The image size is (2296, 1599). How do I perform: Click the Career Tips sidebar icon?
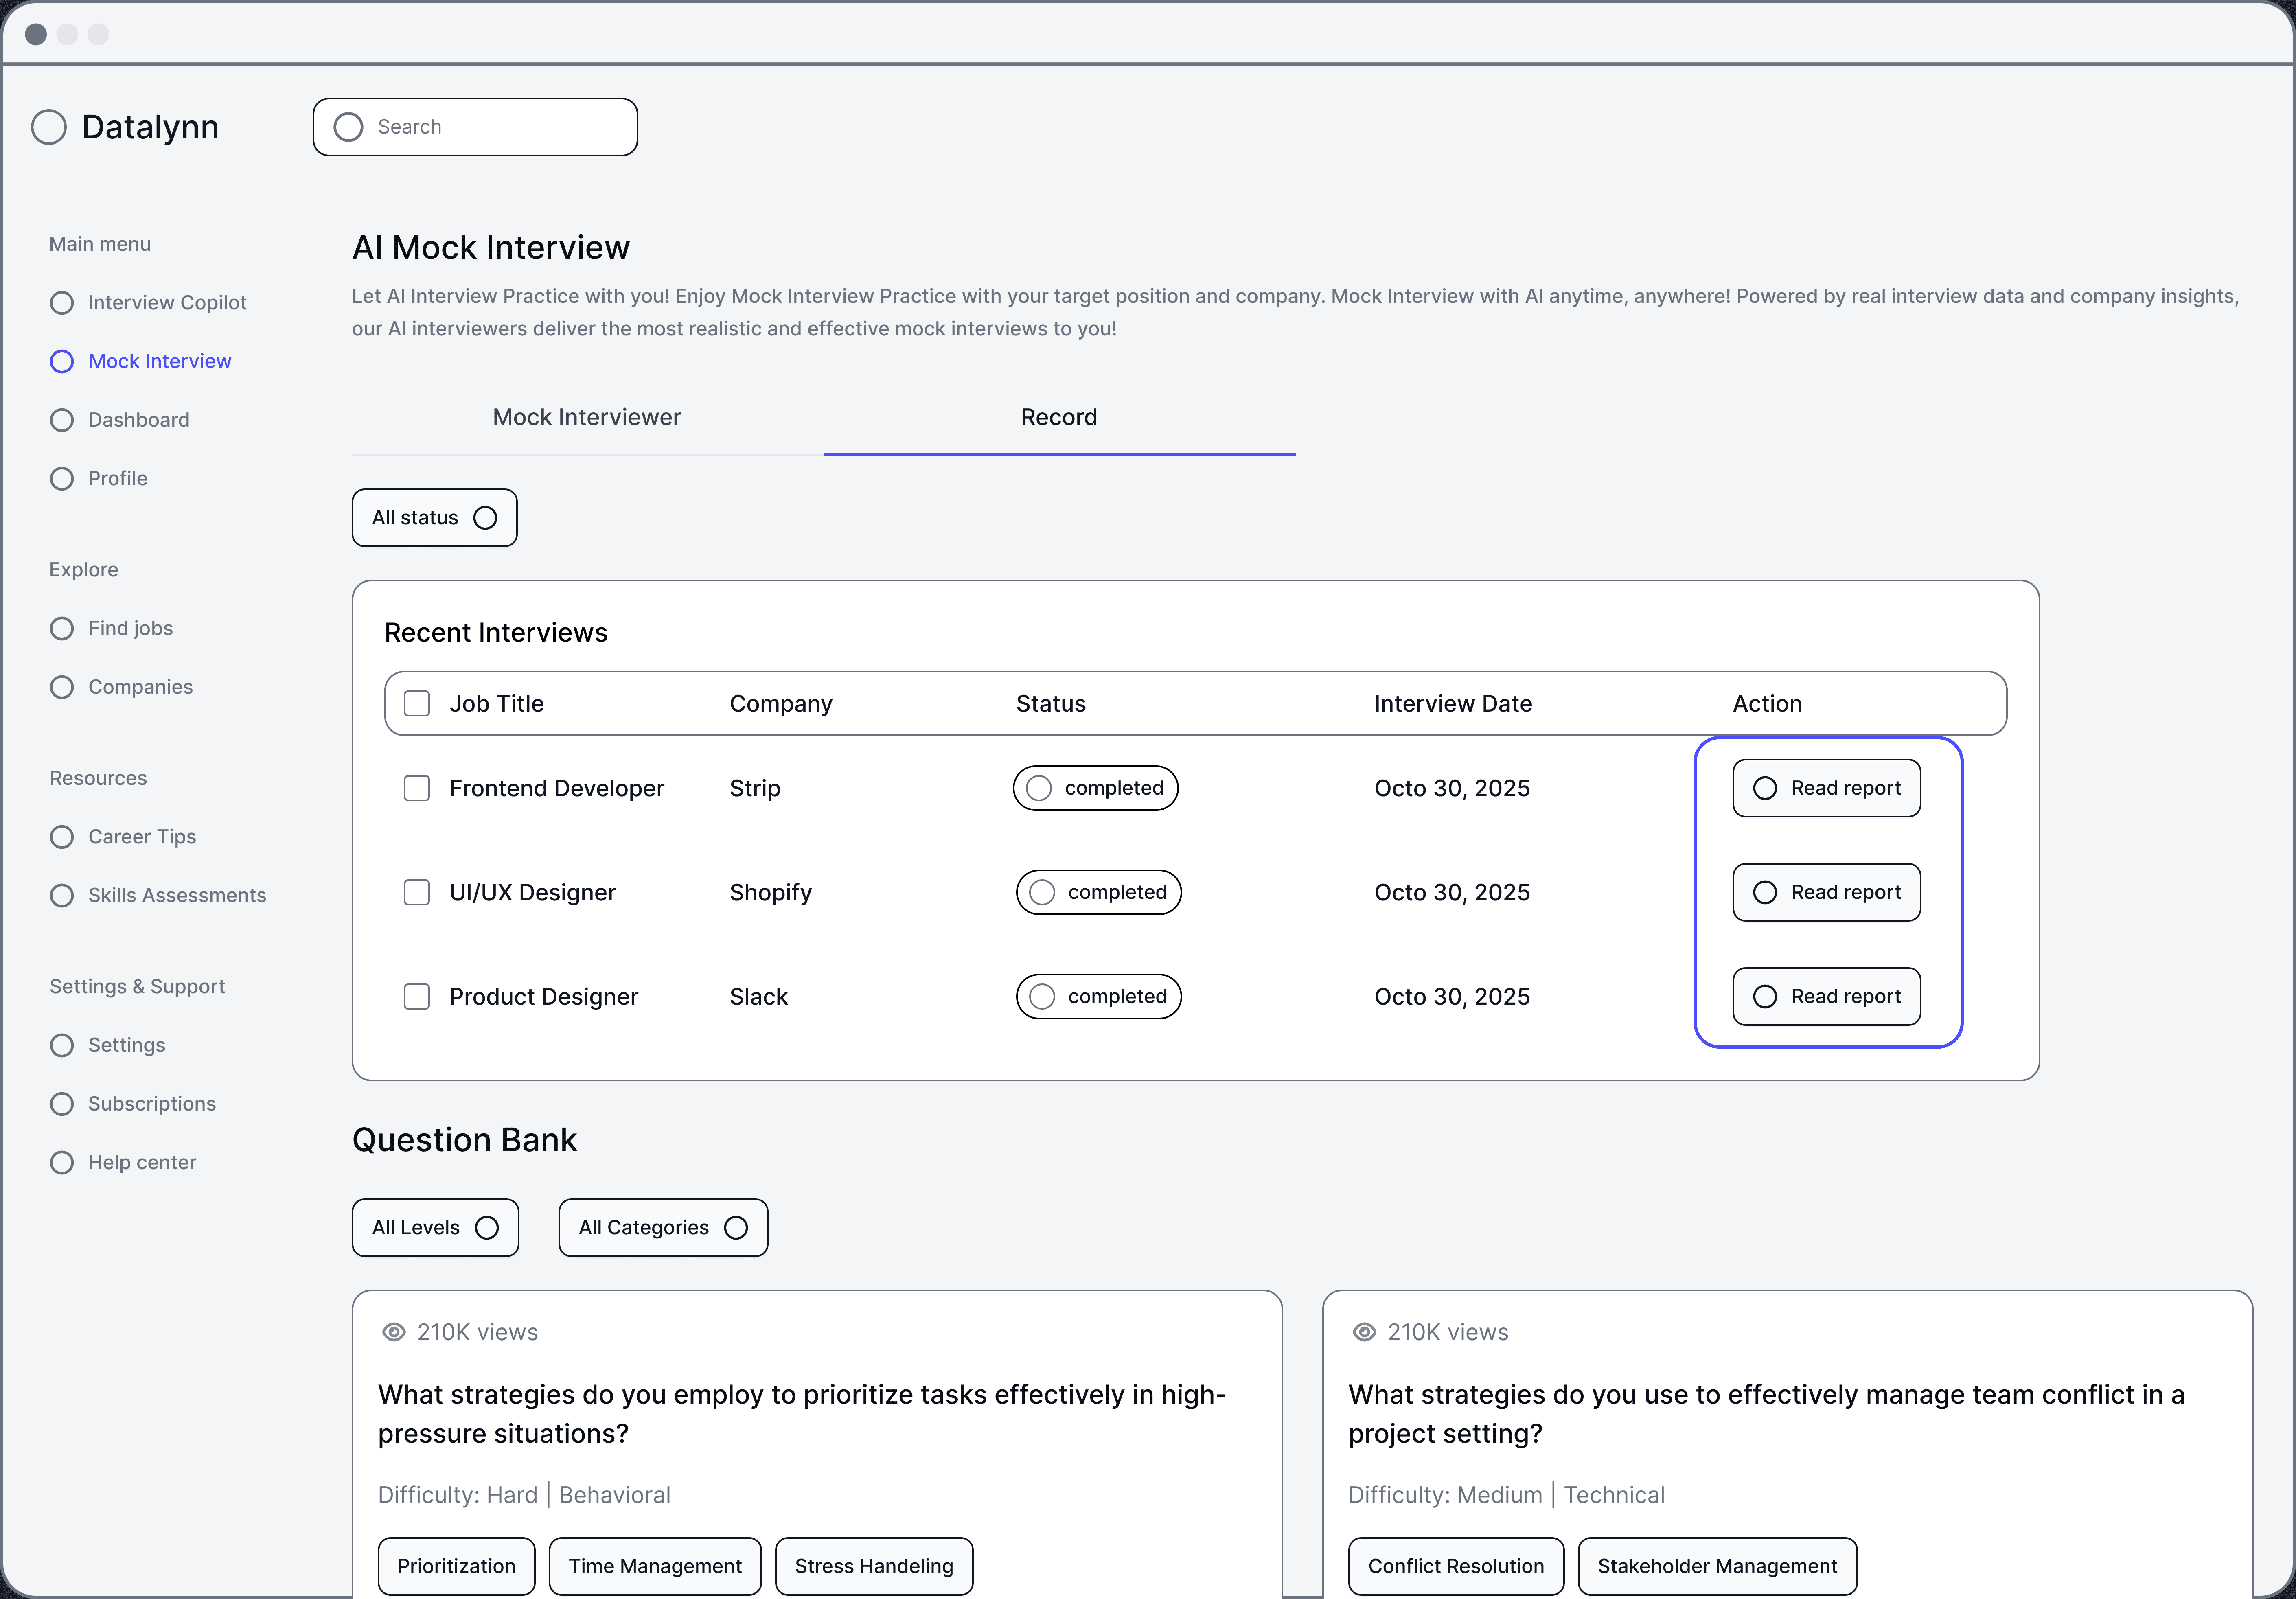coord(62,837)
